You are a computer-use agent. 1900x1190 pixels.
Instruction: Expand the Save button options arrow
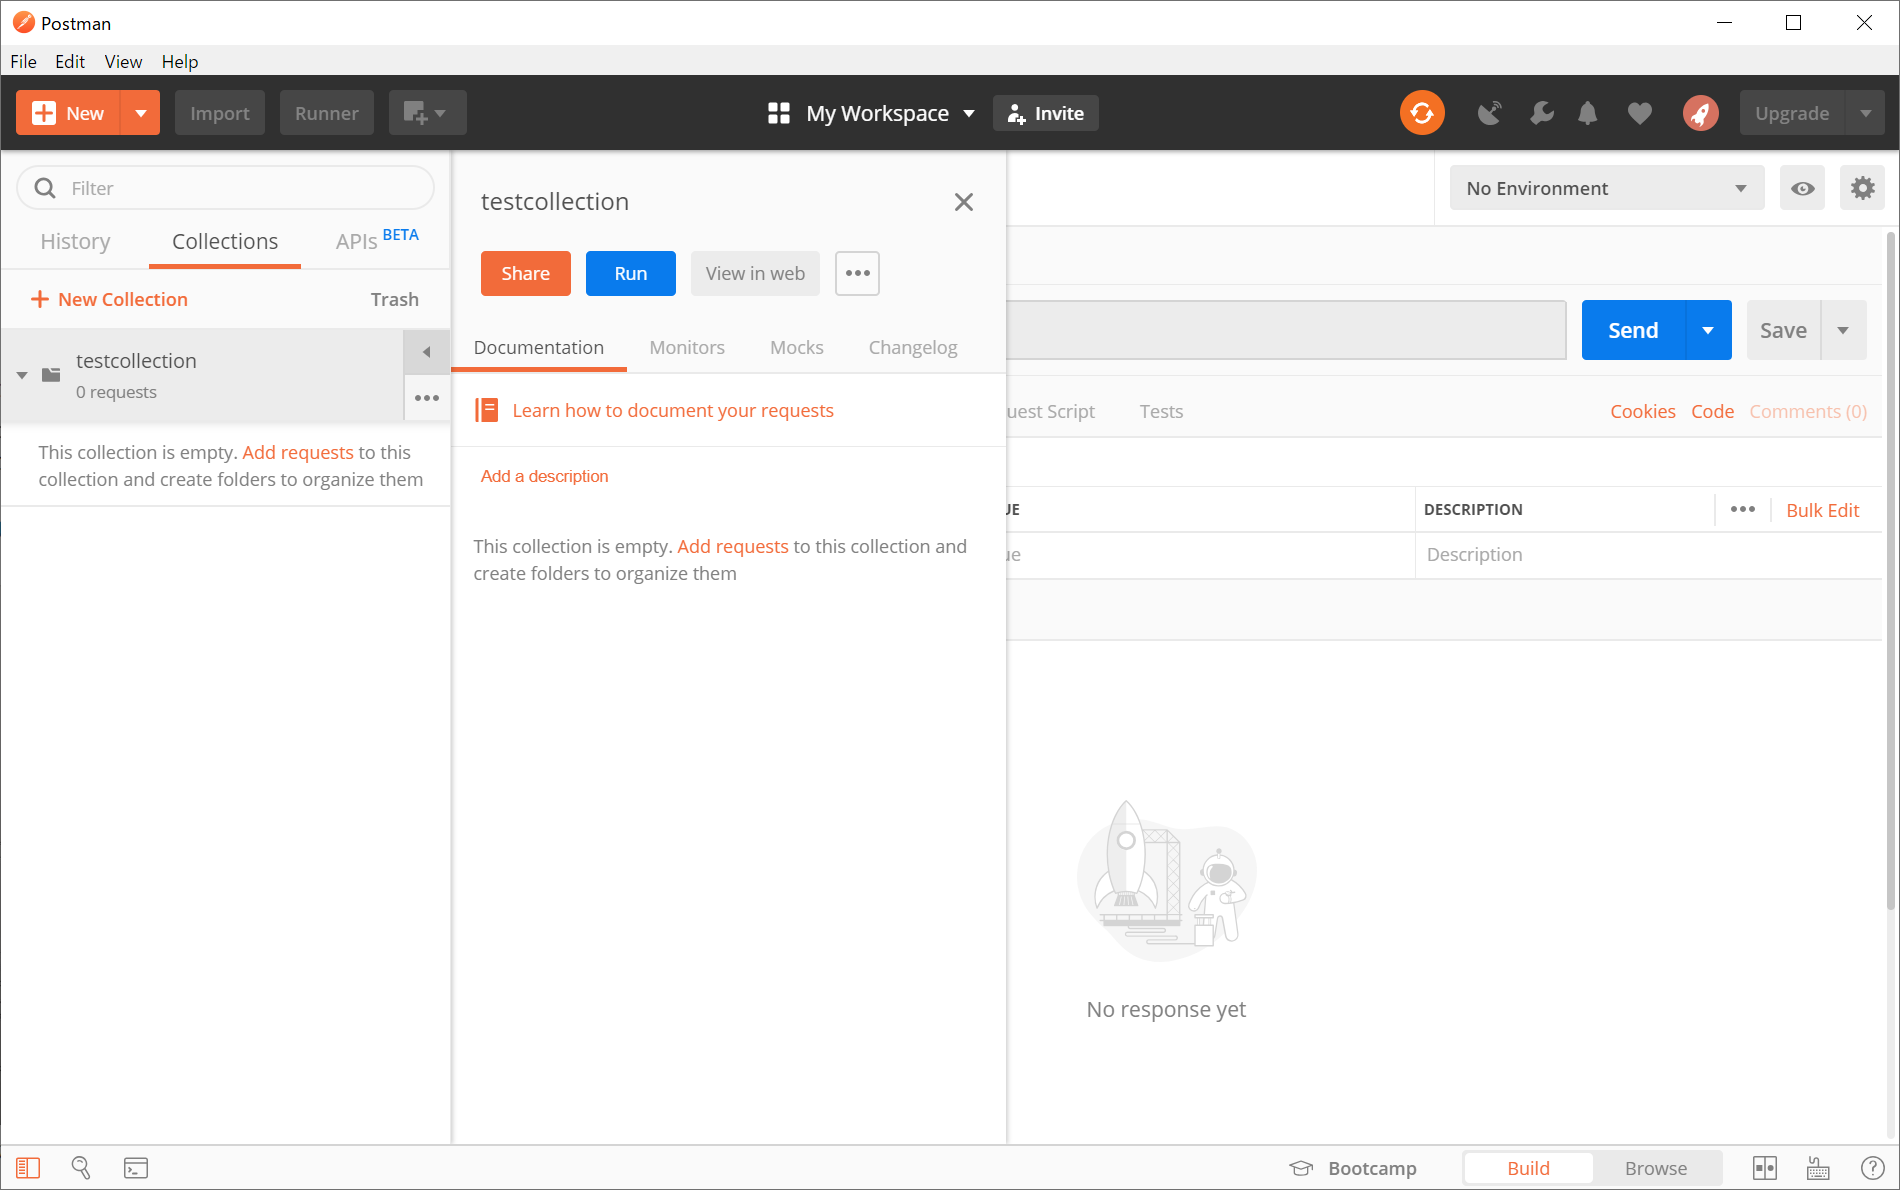tap(1845, 330)
